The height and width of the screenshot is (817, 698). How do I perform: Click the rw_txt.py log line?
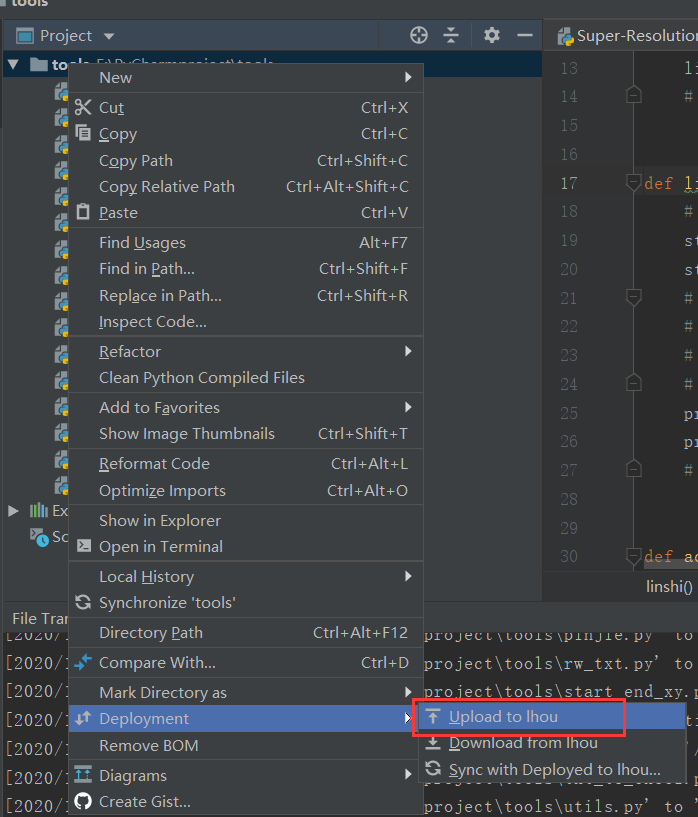pyautogui.click(x=558, y=663)
